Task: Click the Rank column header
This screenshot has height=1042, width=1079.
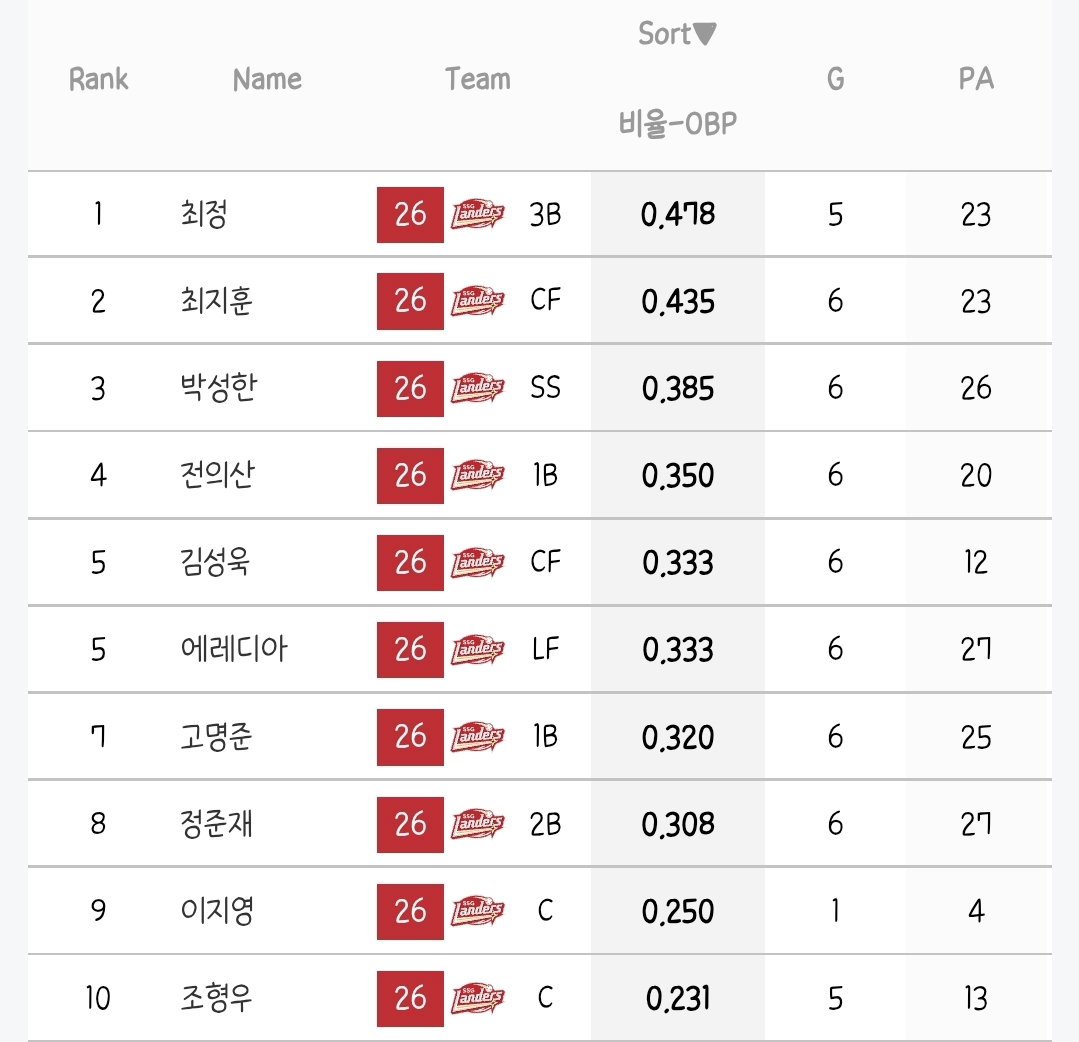Action: pyautogui.click(x=98, y=78)
